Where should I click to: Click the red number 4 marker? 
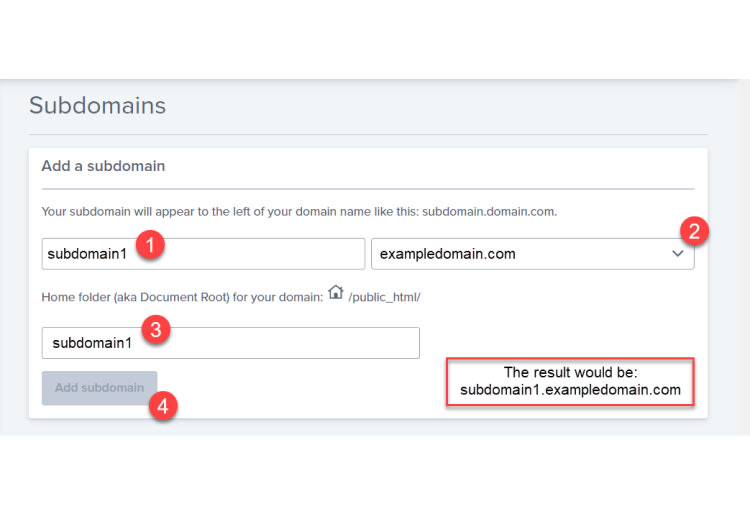[x=163, y=406]
